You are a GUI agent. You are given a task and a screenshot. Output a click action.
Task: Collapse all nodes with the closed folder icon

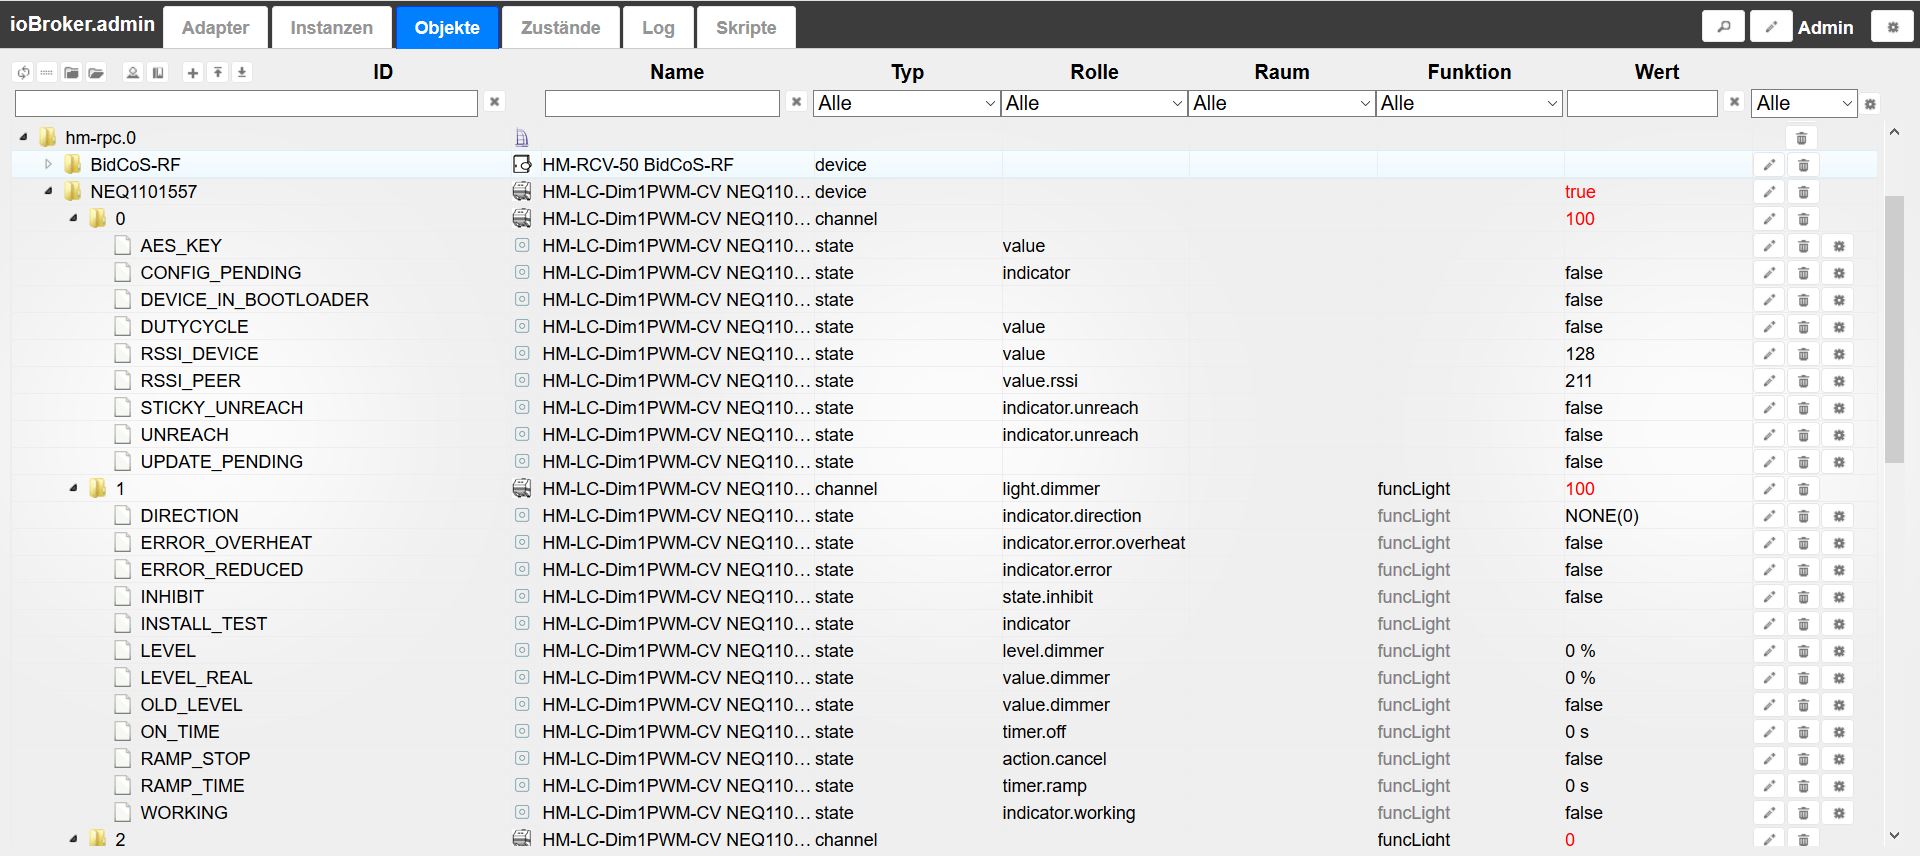(71, 73)
